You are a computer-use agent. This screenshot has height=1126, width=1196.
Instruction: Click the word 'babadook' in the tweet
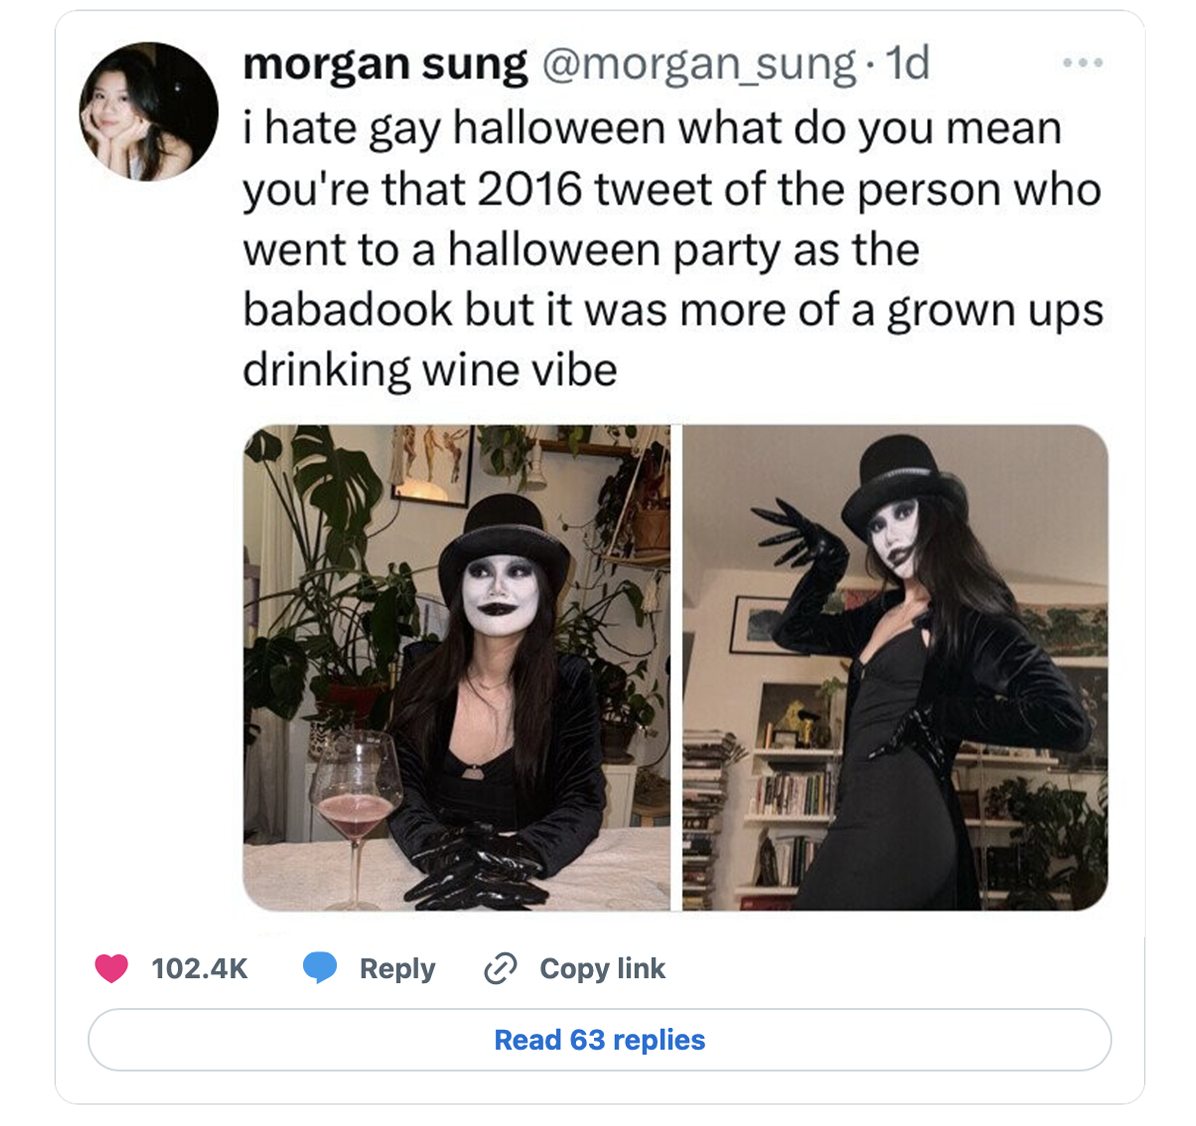click(347, 310)
